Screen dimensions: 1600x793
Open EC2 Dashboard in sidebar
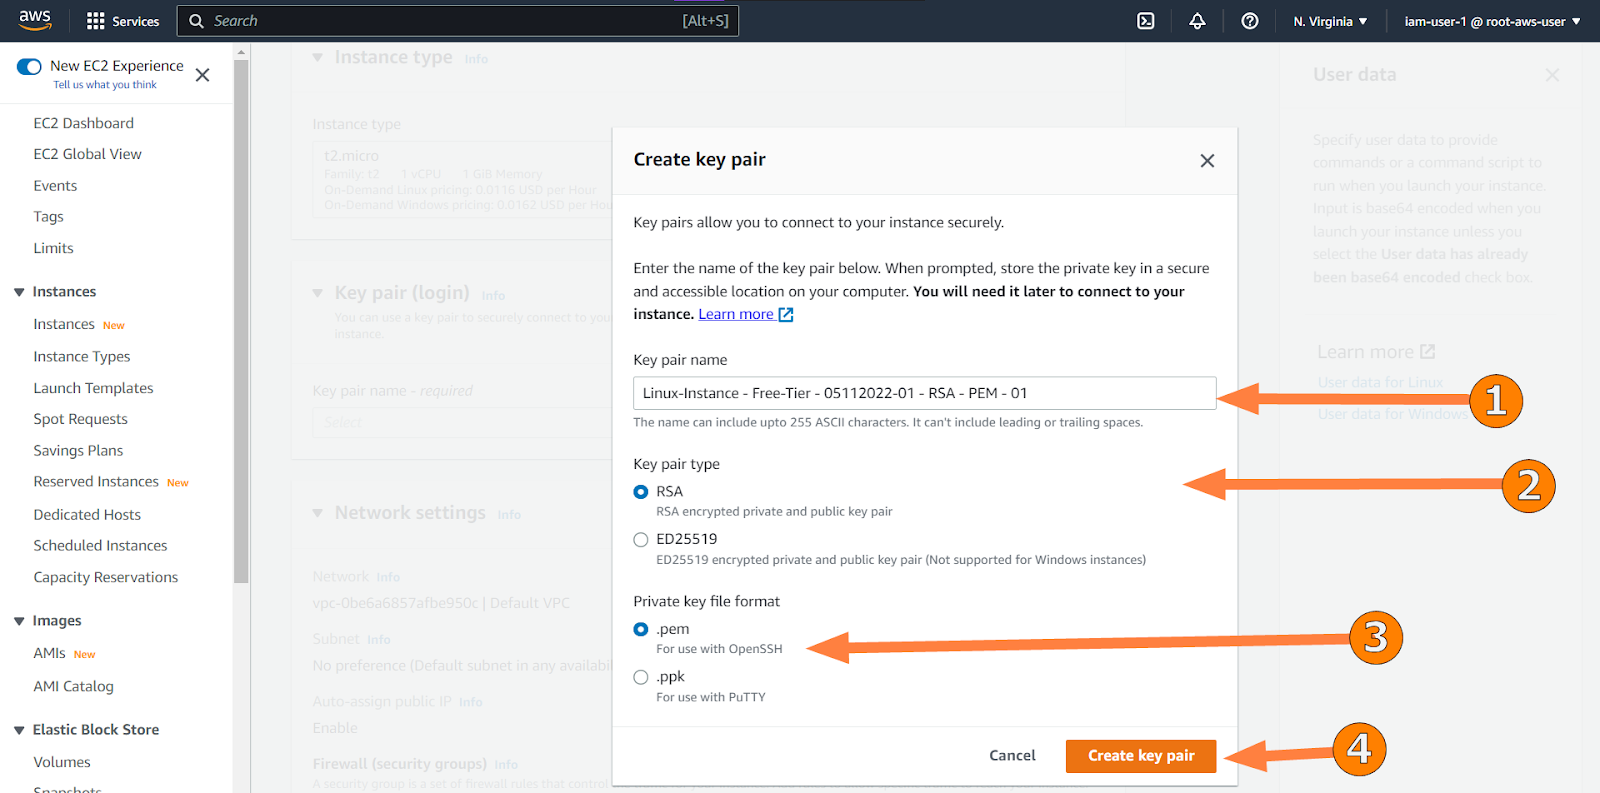tap(83, 123)
